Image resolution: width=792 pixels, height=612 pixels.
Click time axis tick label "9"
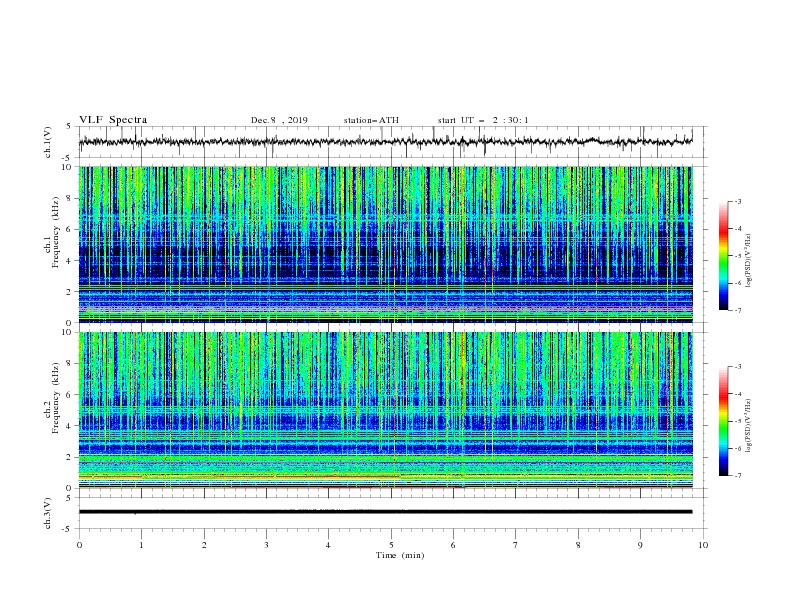pyautogui.click(x=640, y=545)
